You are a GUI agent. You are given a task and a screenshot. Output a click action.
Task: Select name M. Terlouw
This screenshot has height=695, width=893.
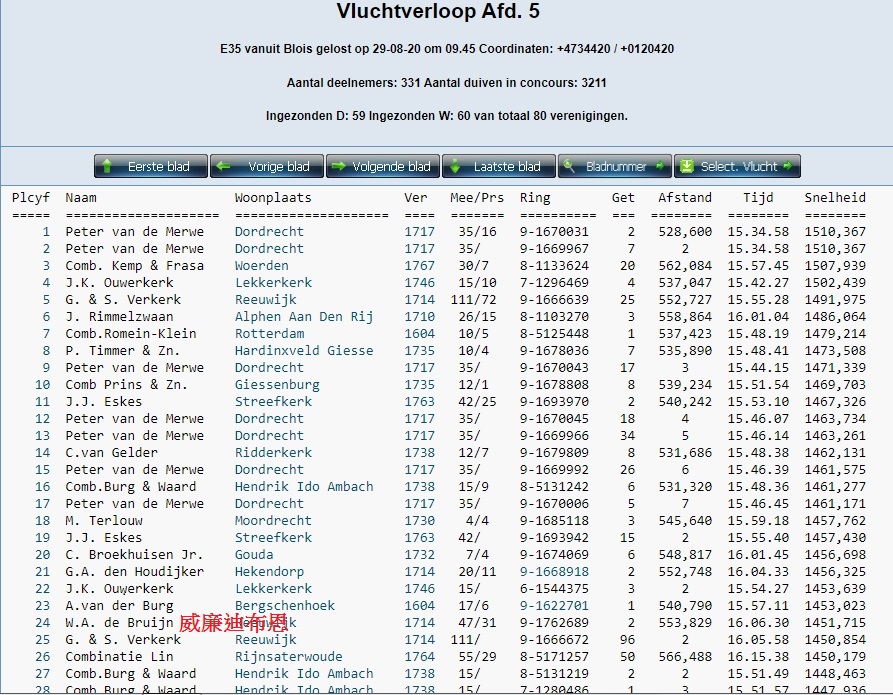click(x=104, y=521)
